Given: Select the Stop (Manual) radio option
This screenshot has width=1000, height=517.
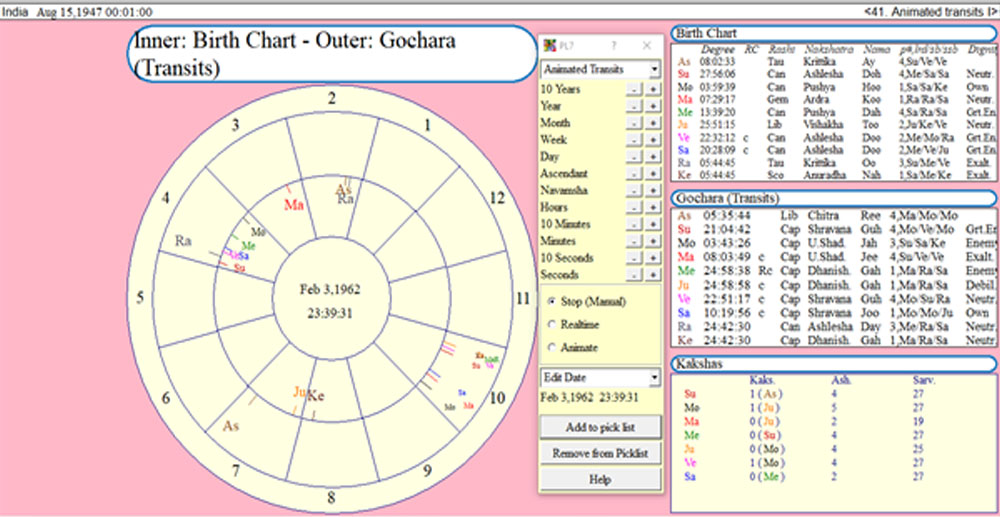Looking at the screenshot, I should click(x=552, y=301).
